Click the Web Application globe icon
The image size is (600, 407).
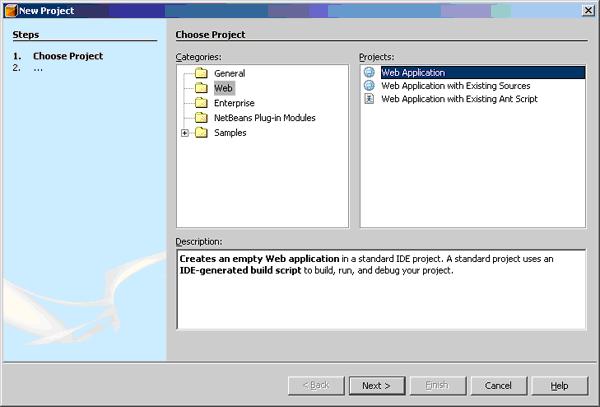[x=370, y=73]
